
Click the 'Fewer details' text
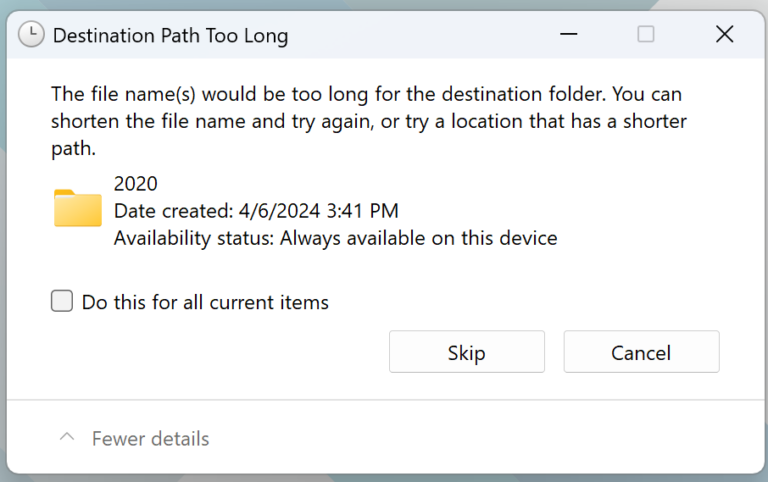click(x=150, y=439)
